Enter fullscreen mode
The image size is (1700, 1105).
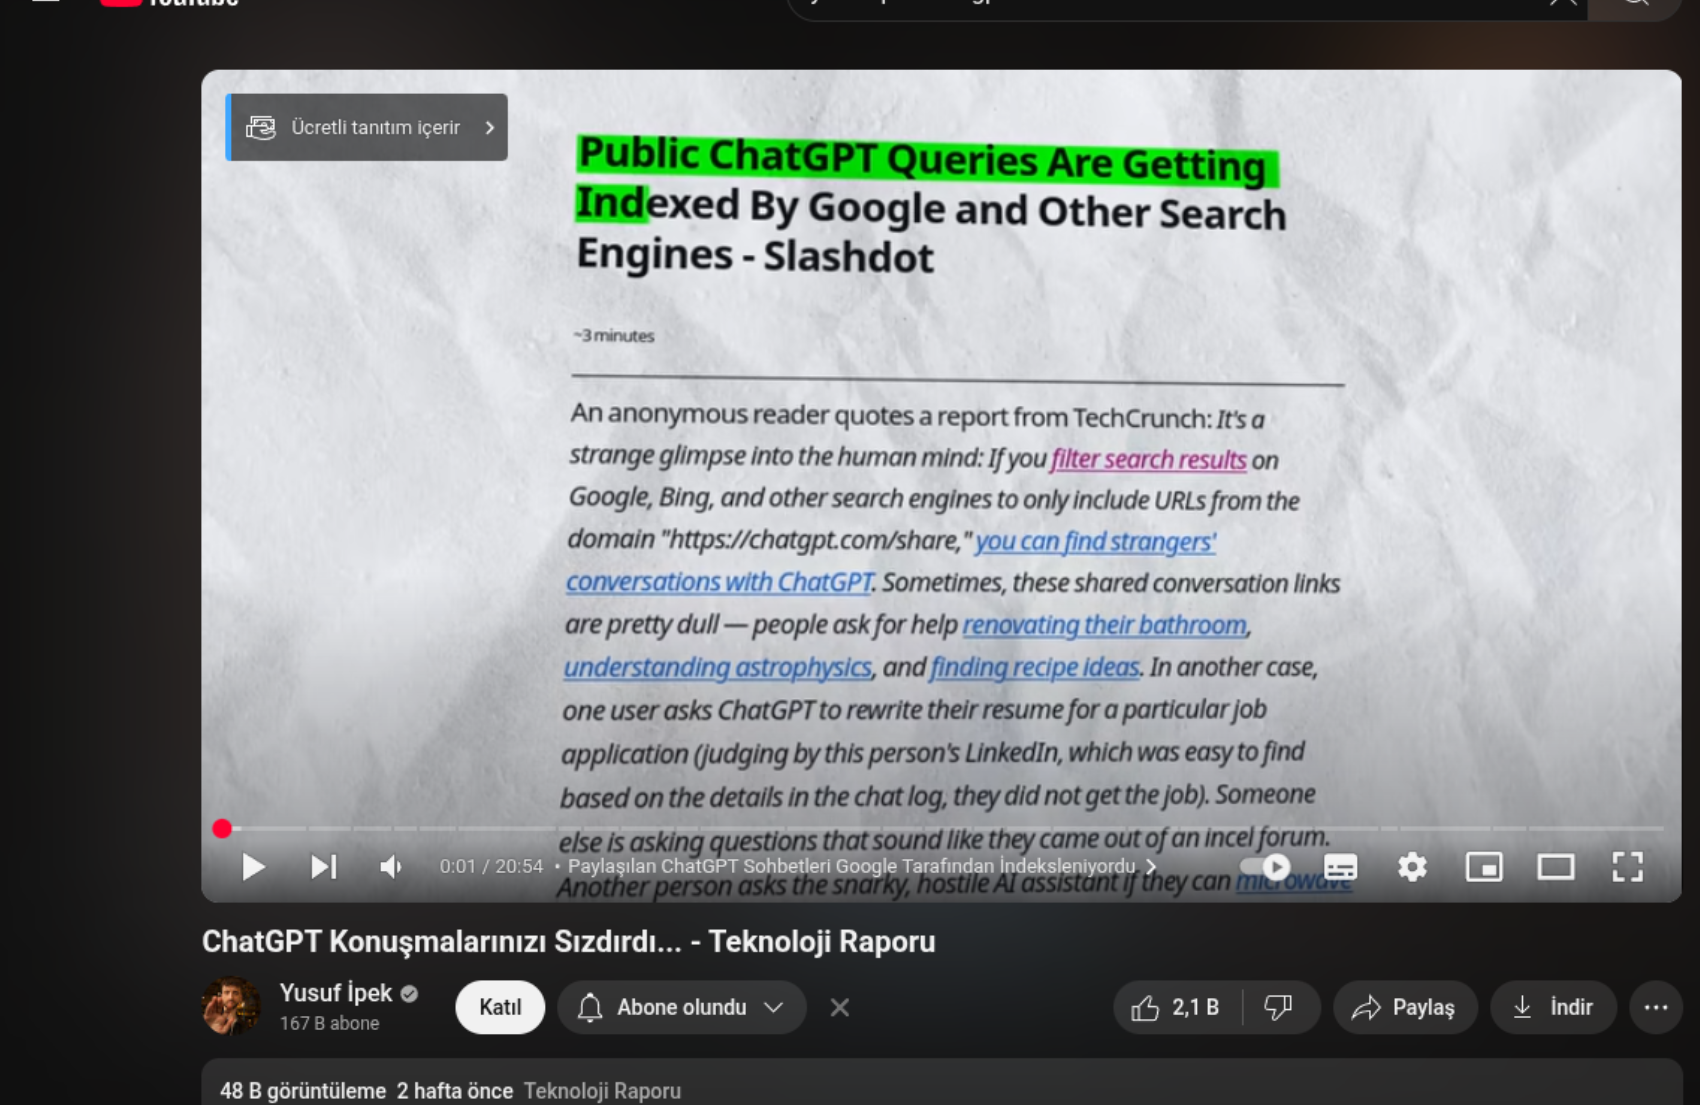pos(1627,867)
